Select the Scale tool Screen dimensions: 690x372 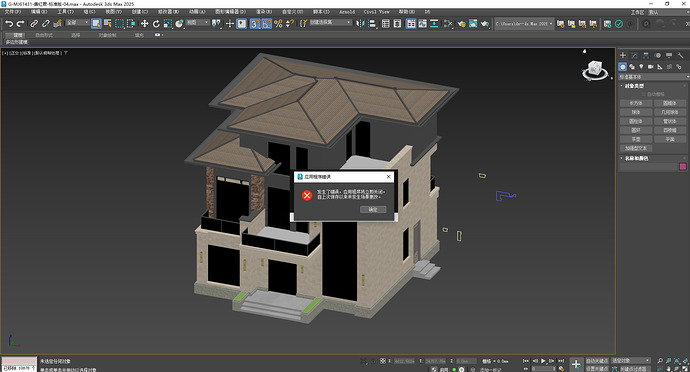pyautogui.click(x=168, y=24)
